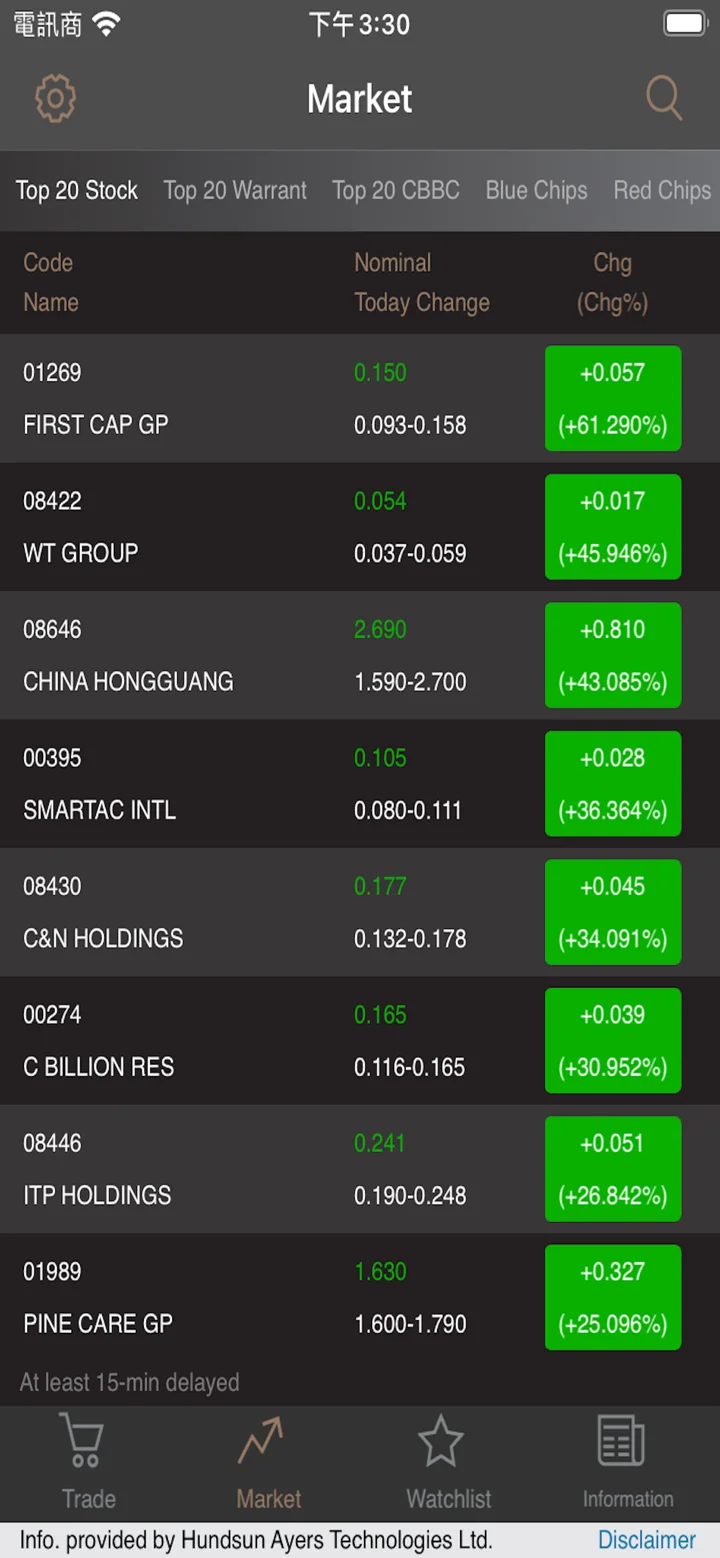Switch to Top 20 CBBC tab
The width and height of the screenshot is (720, 1558).
[396, 190]
